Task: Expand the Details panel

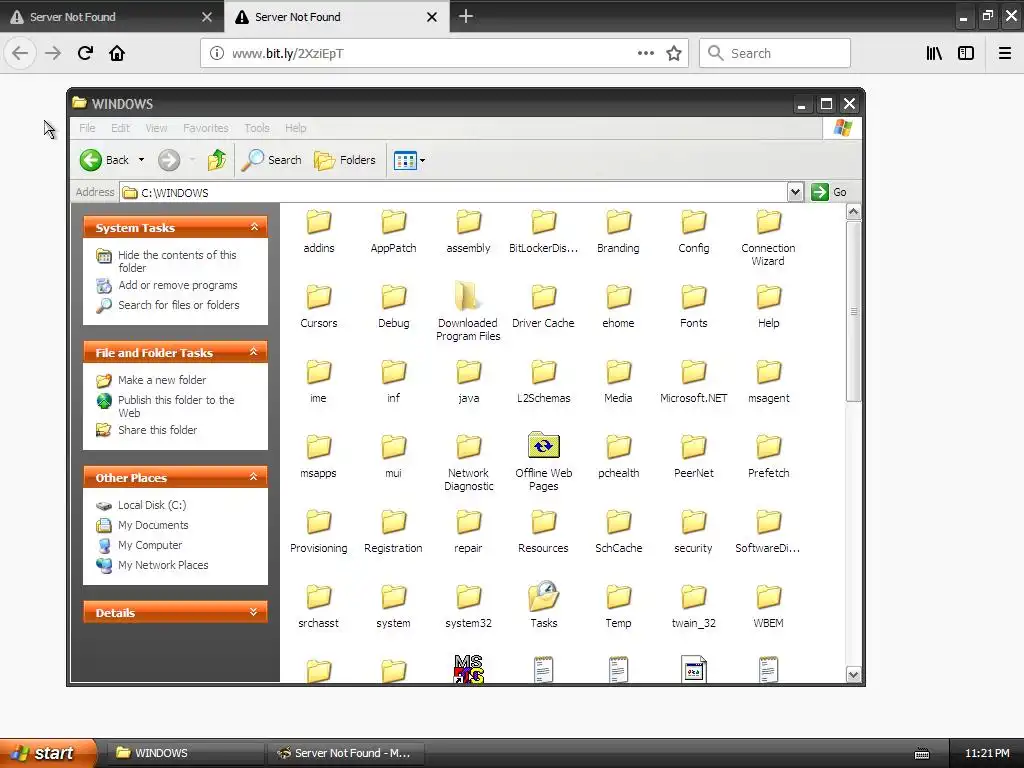Action: coord(254,612)
